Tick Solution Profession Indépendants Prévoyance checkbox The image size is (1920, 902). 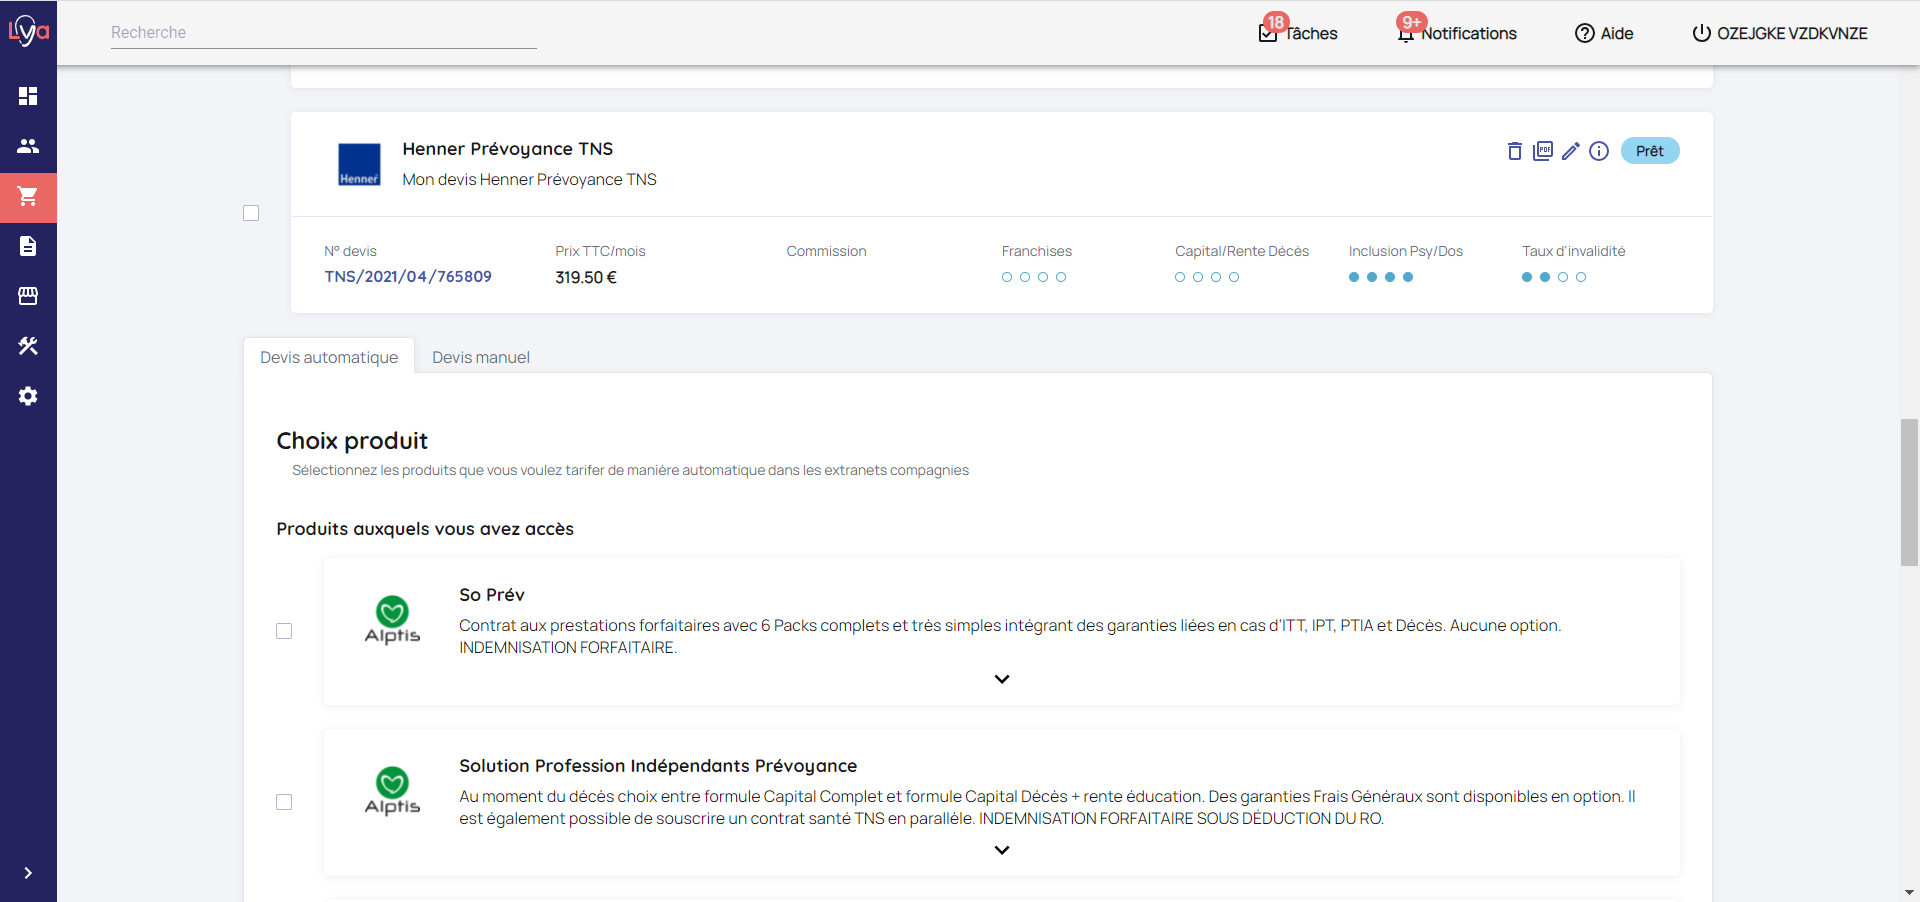(x=284, y=802)
